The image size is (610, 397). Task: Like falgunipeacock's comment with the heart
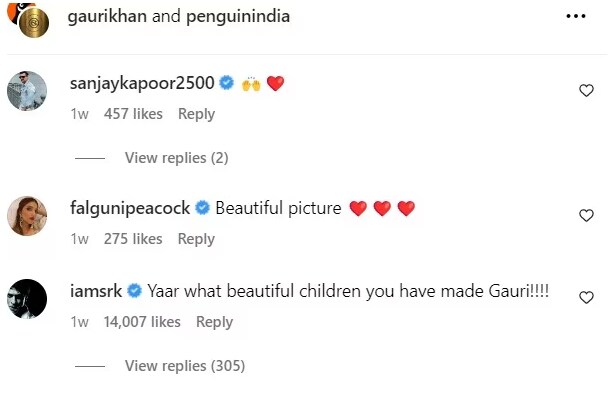point(586,215)
